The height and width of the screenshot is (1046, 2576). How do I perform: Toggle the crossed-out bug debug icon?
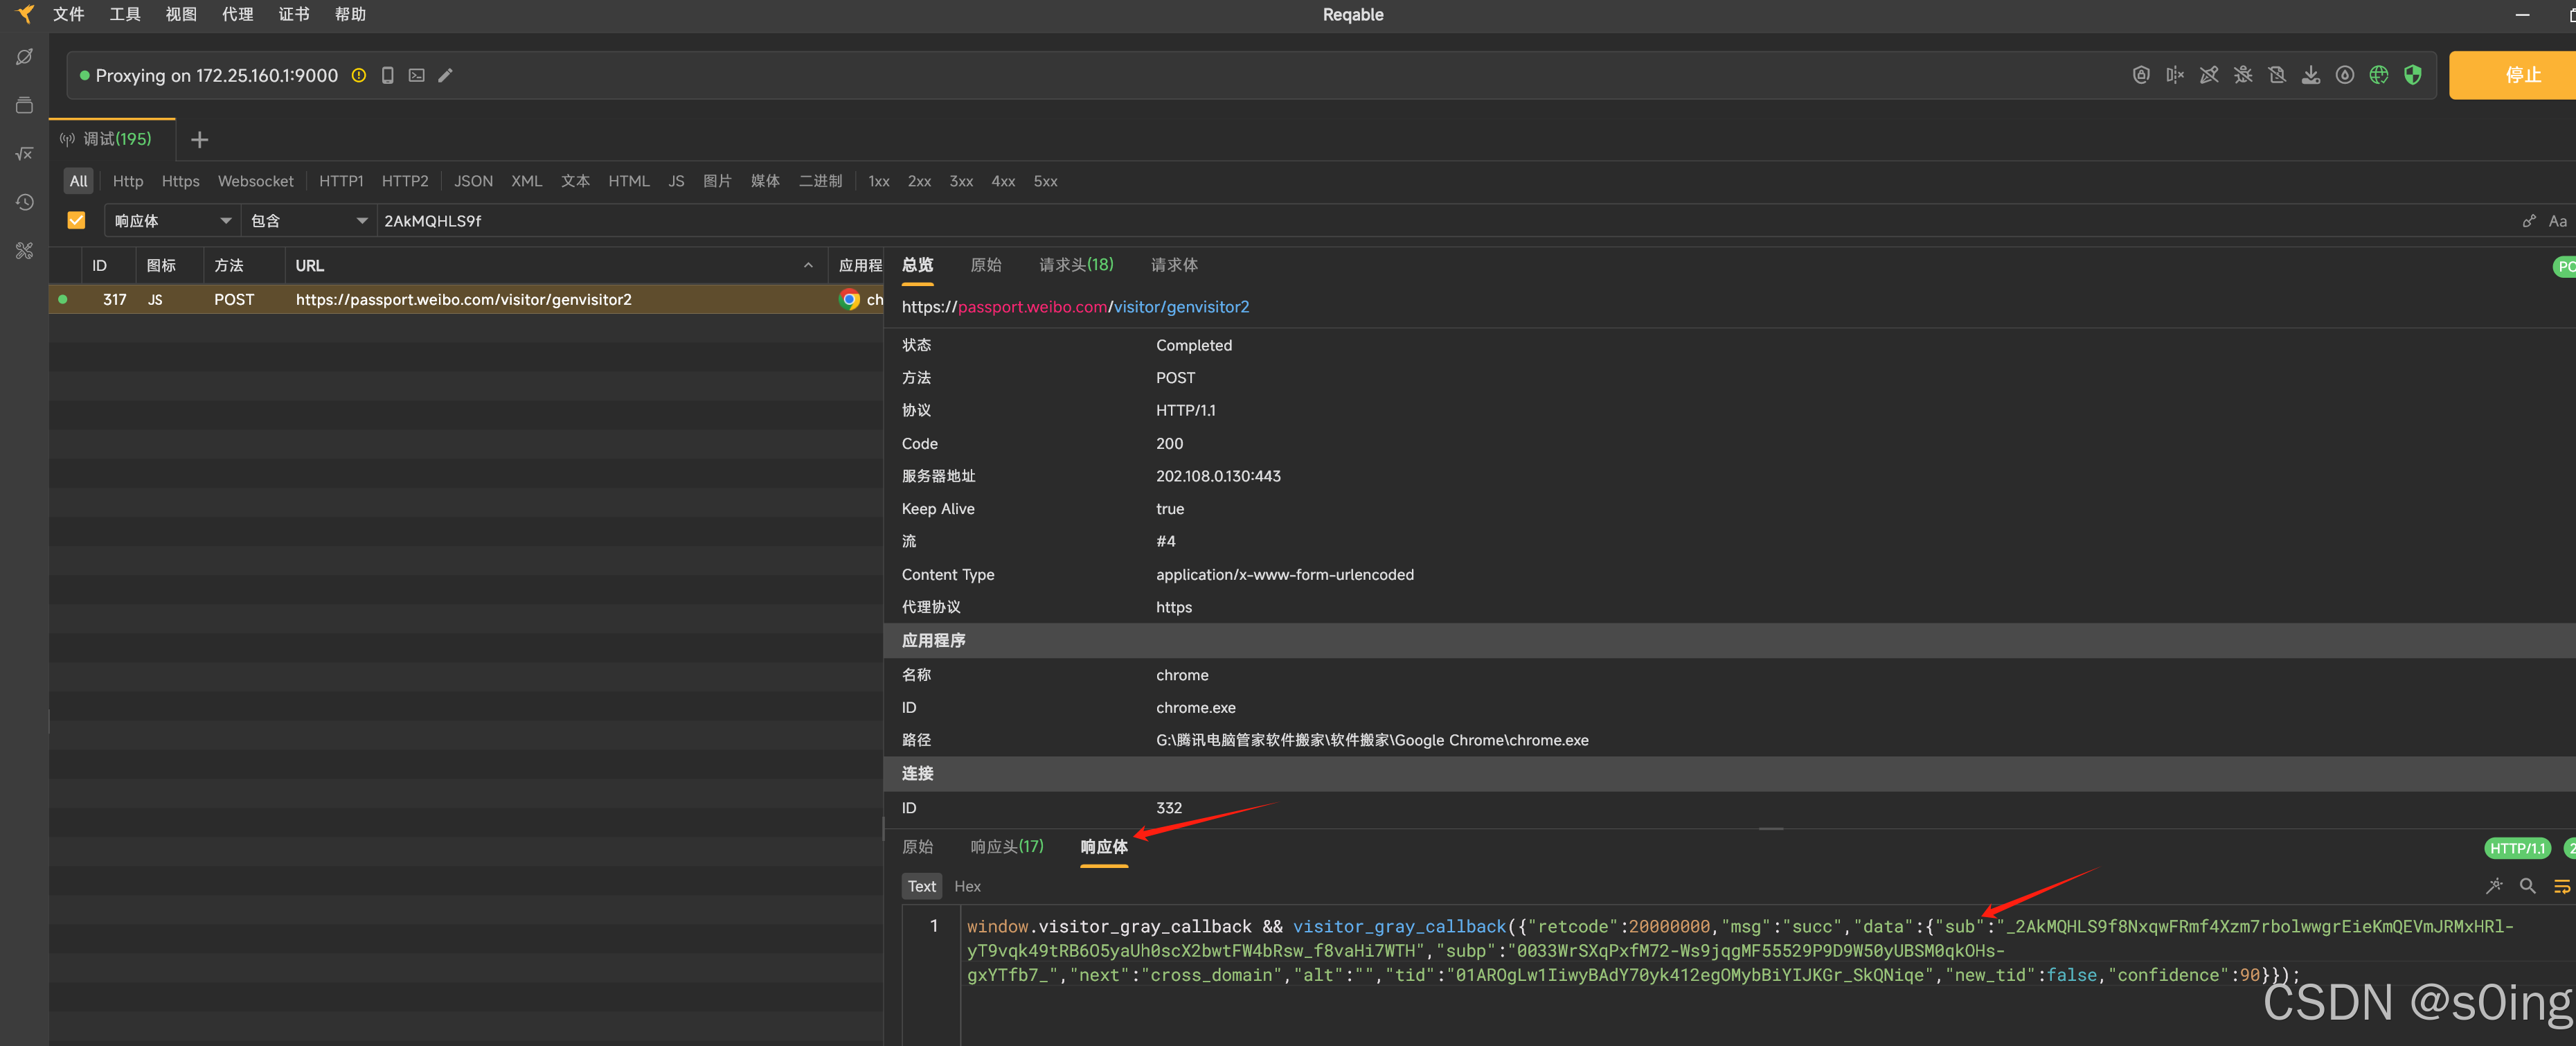tap(2243, 75)
